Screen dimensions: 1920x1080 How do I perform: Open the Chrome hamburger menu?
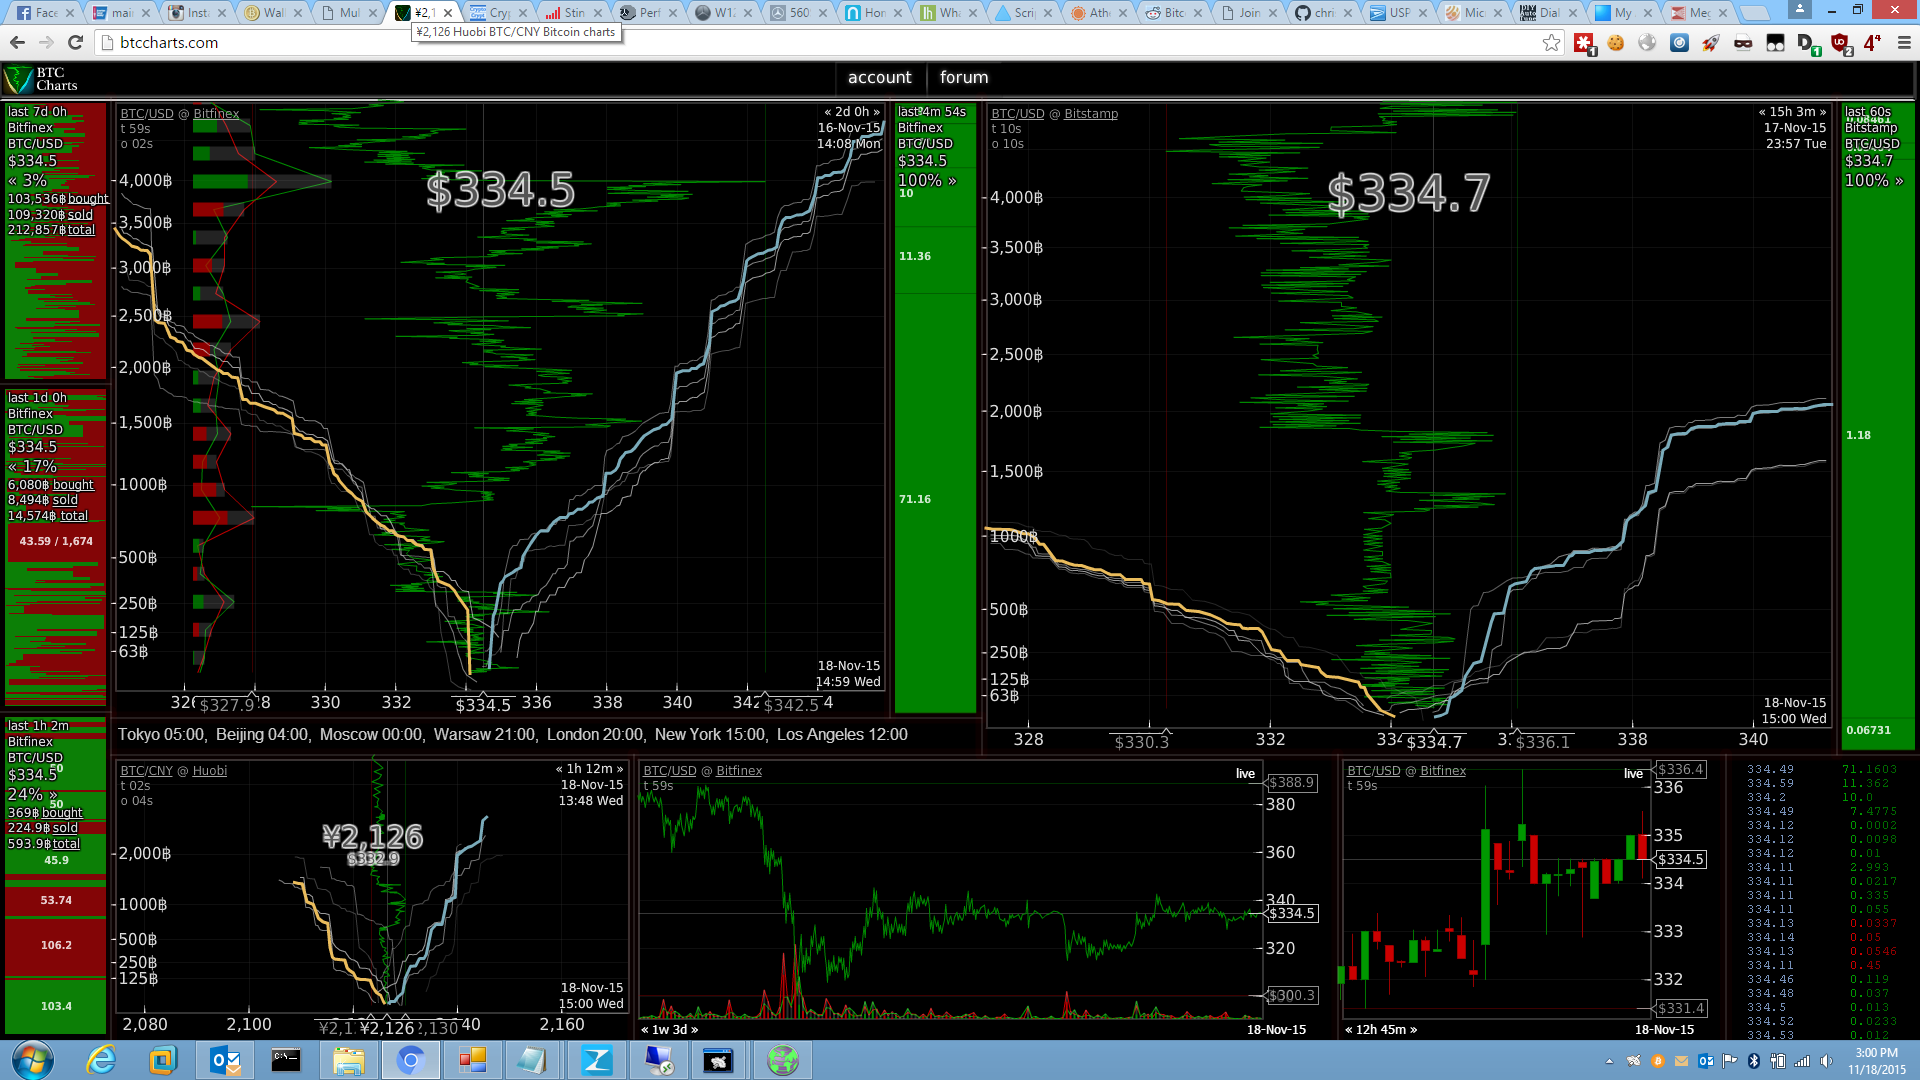(1904, 42)
